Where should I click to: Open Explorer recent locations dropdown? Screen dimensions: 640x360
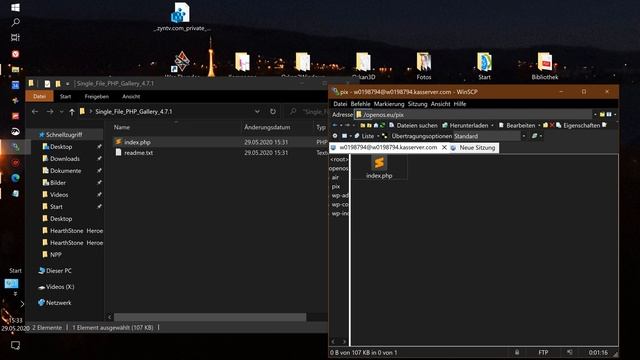pyautogui.click(x=61, y=111)
